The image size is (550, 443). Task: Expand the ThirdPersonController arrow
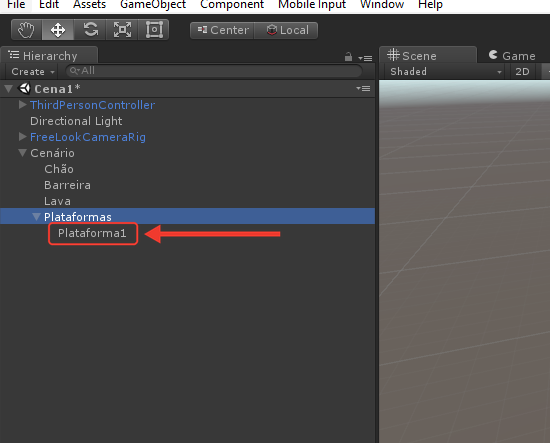(22, 105)
